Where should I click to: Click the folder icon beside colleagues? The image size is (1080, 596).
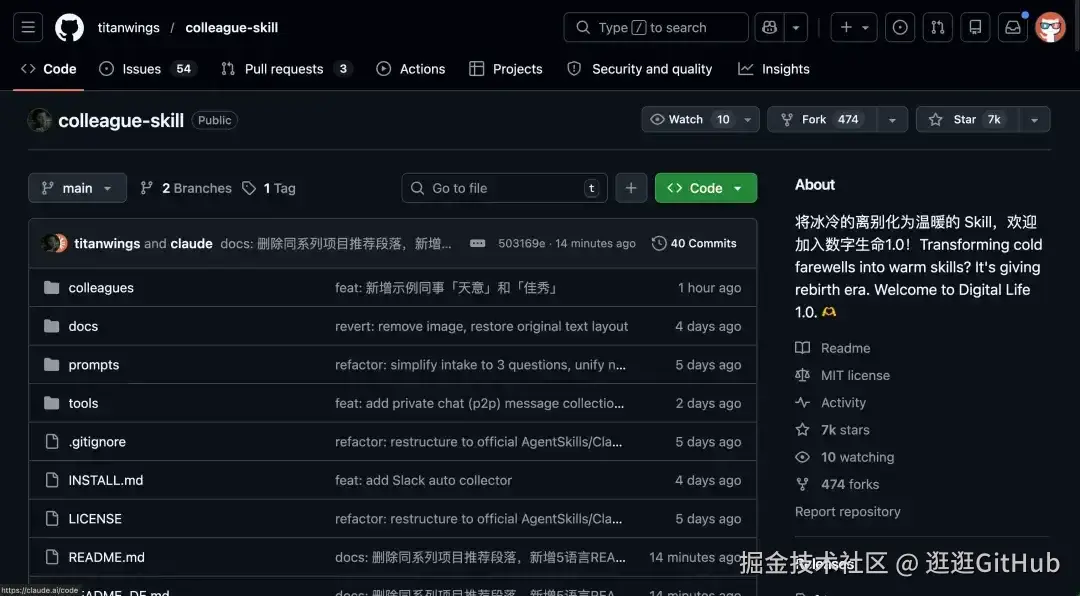[x=52, y=287]
